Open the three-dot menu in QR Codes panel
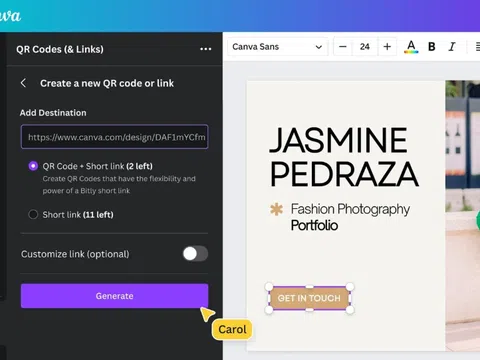Viewport: 480px width, 360px height. click(x=205, y=49)
